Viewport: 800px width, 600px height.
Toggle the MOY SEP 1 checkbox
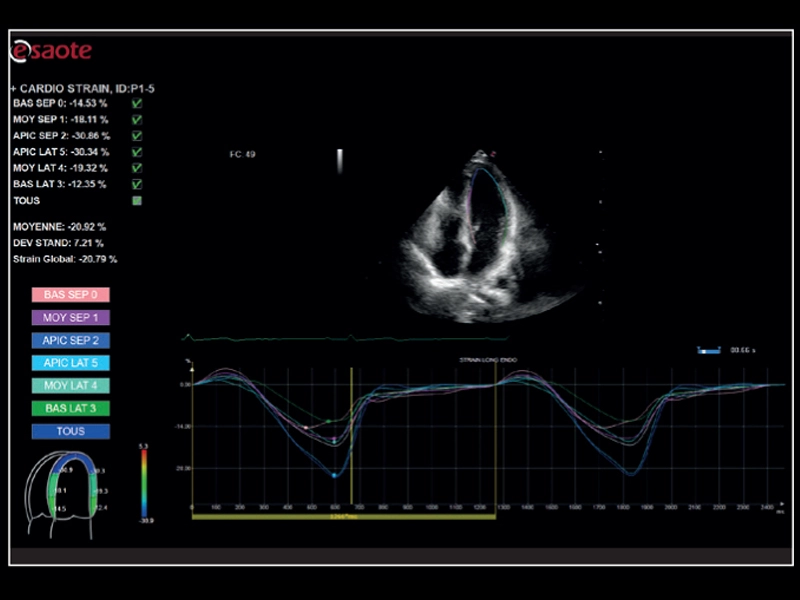pos(137,119)
